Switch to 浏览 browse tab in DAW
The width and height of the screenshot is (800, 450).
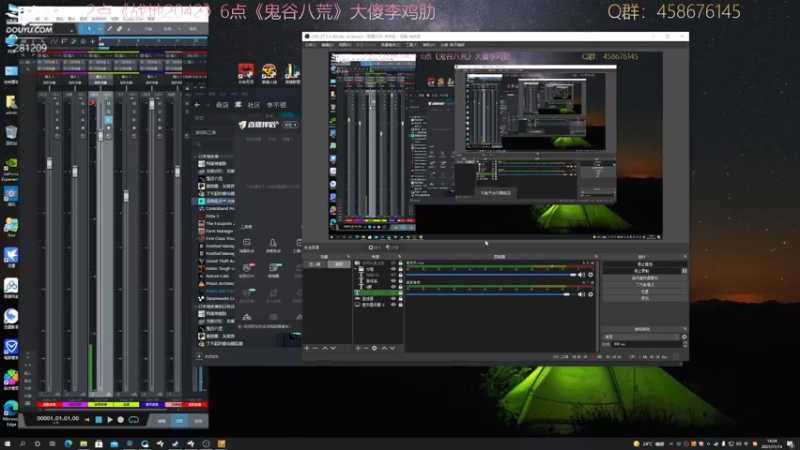coord(198,421)
